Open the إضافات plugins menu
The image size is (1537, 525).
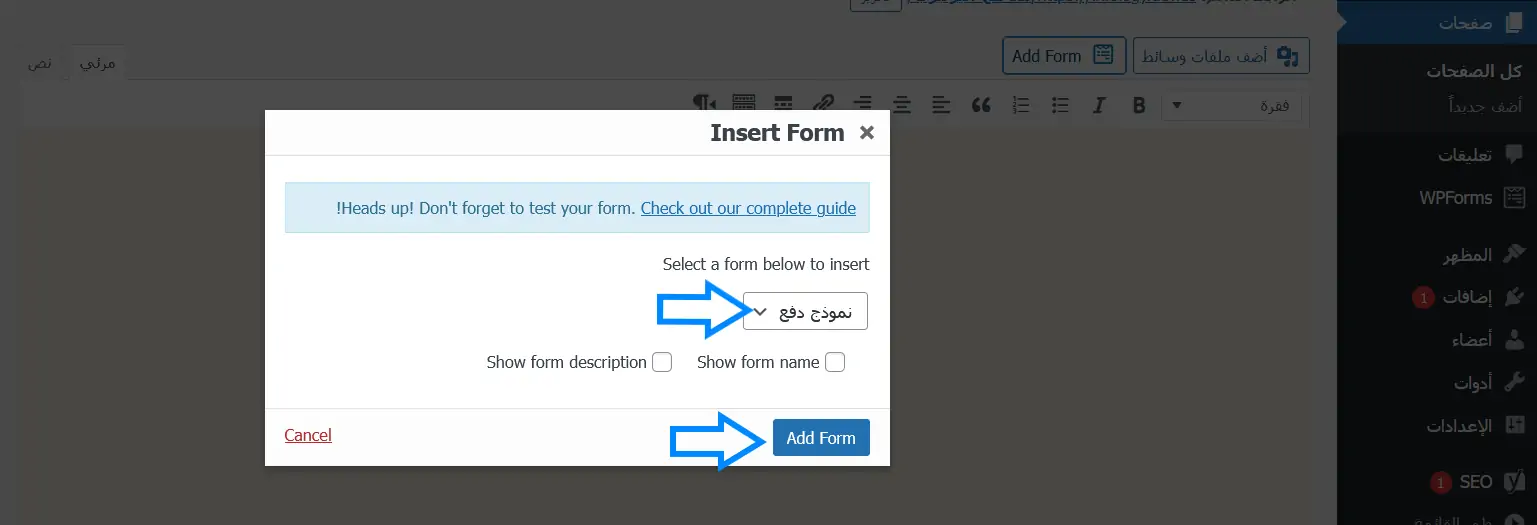(x=1467, y=298)
